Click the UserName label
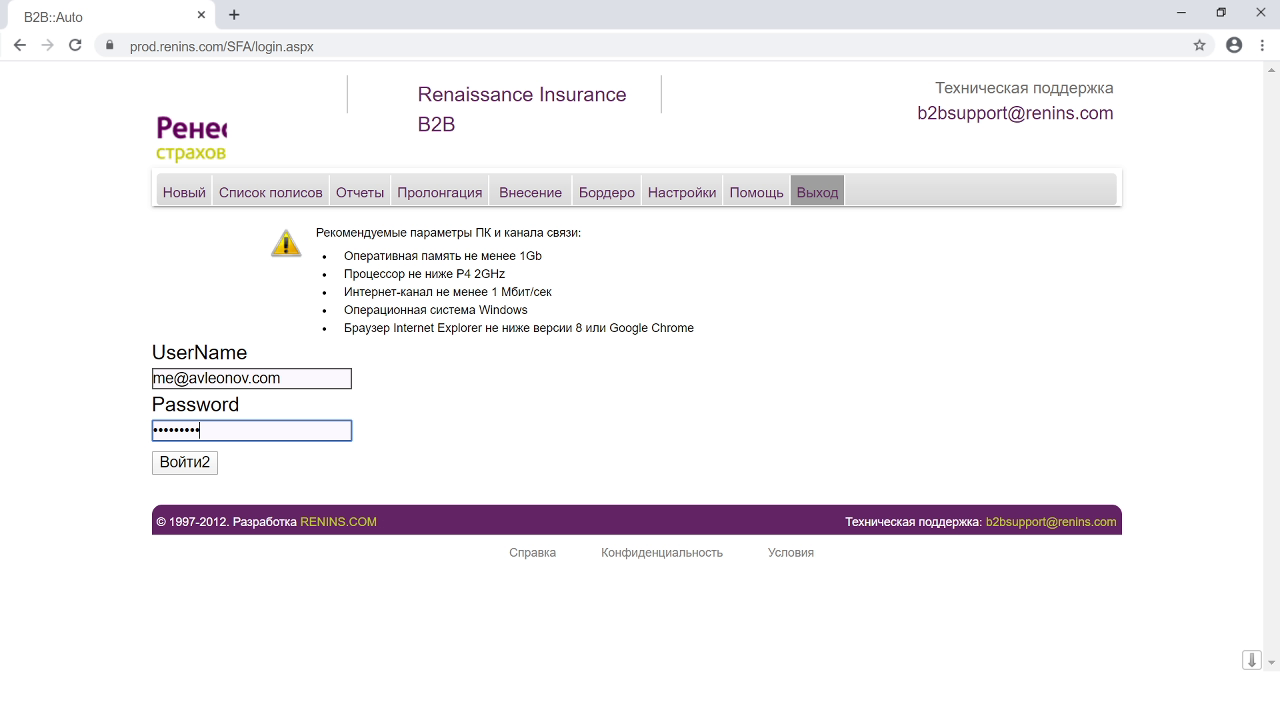1280x720 pixels. 199,352
